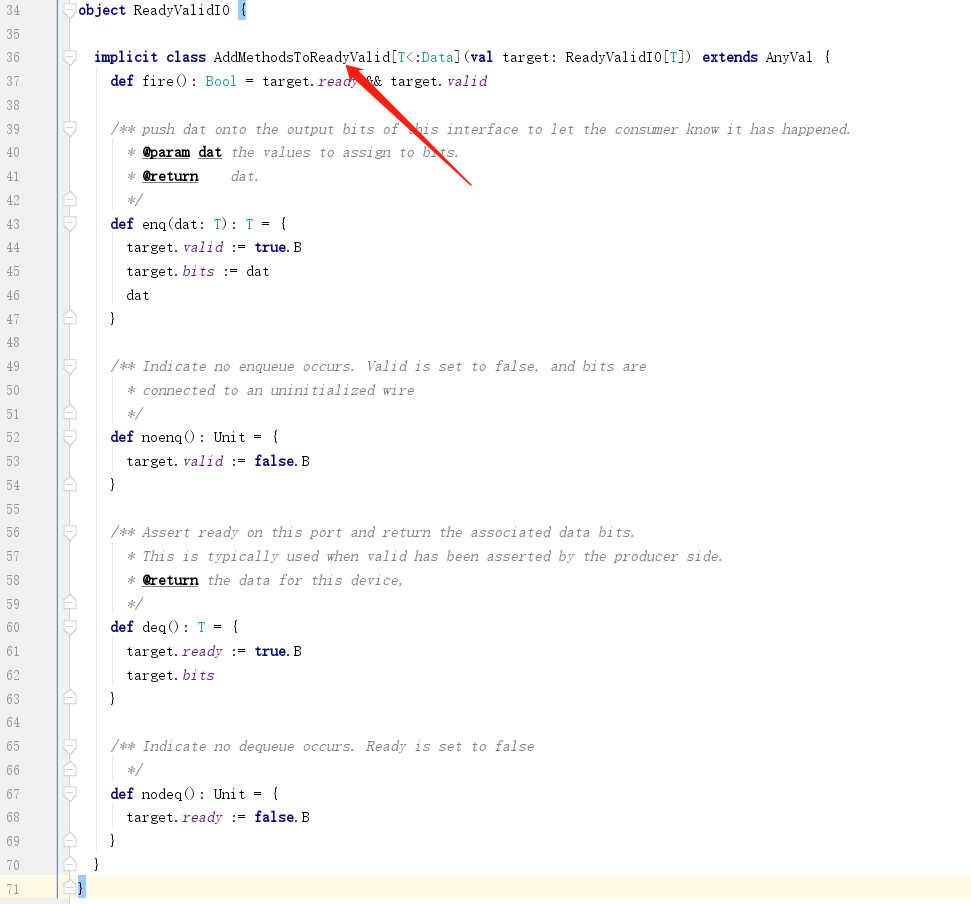Collapse the noenq method fold marker on line 52
Screen dimensions: 971x904
69,437
